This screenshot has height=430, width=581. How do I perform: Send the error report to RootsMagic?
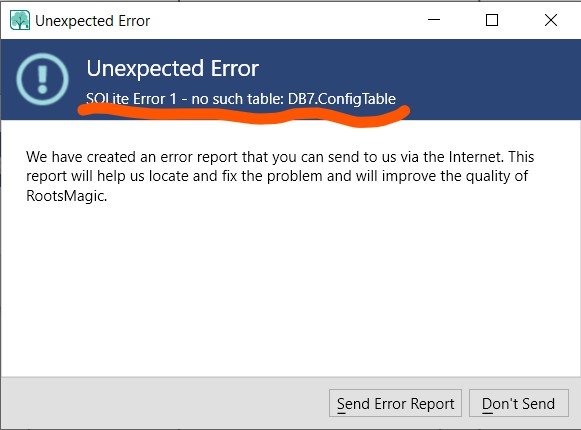(395, 403)
